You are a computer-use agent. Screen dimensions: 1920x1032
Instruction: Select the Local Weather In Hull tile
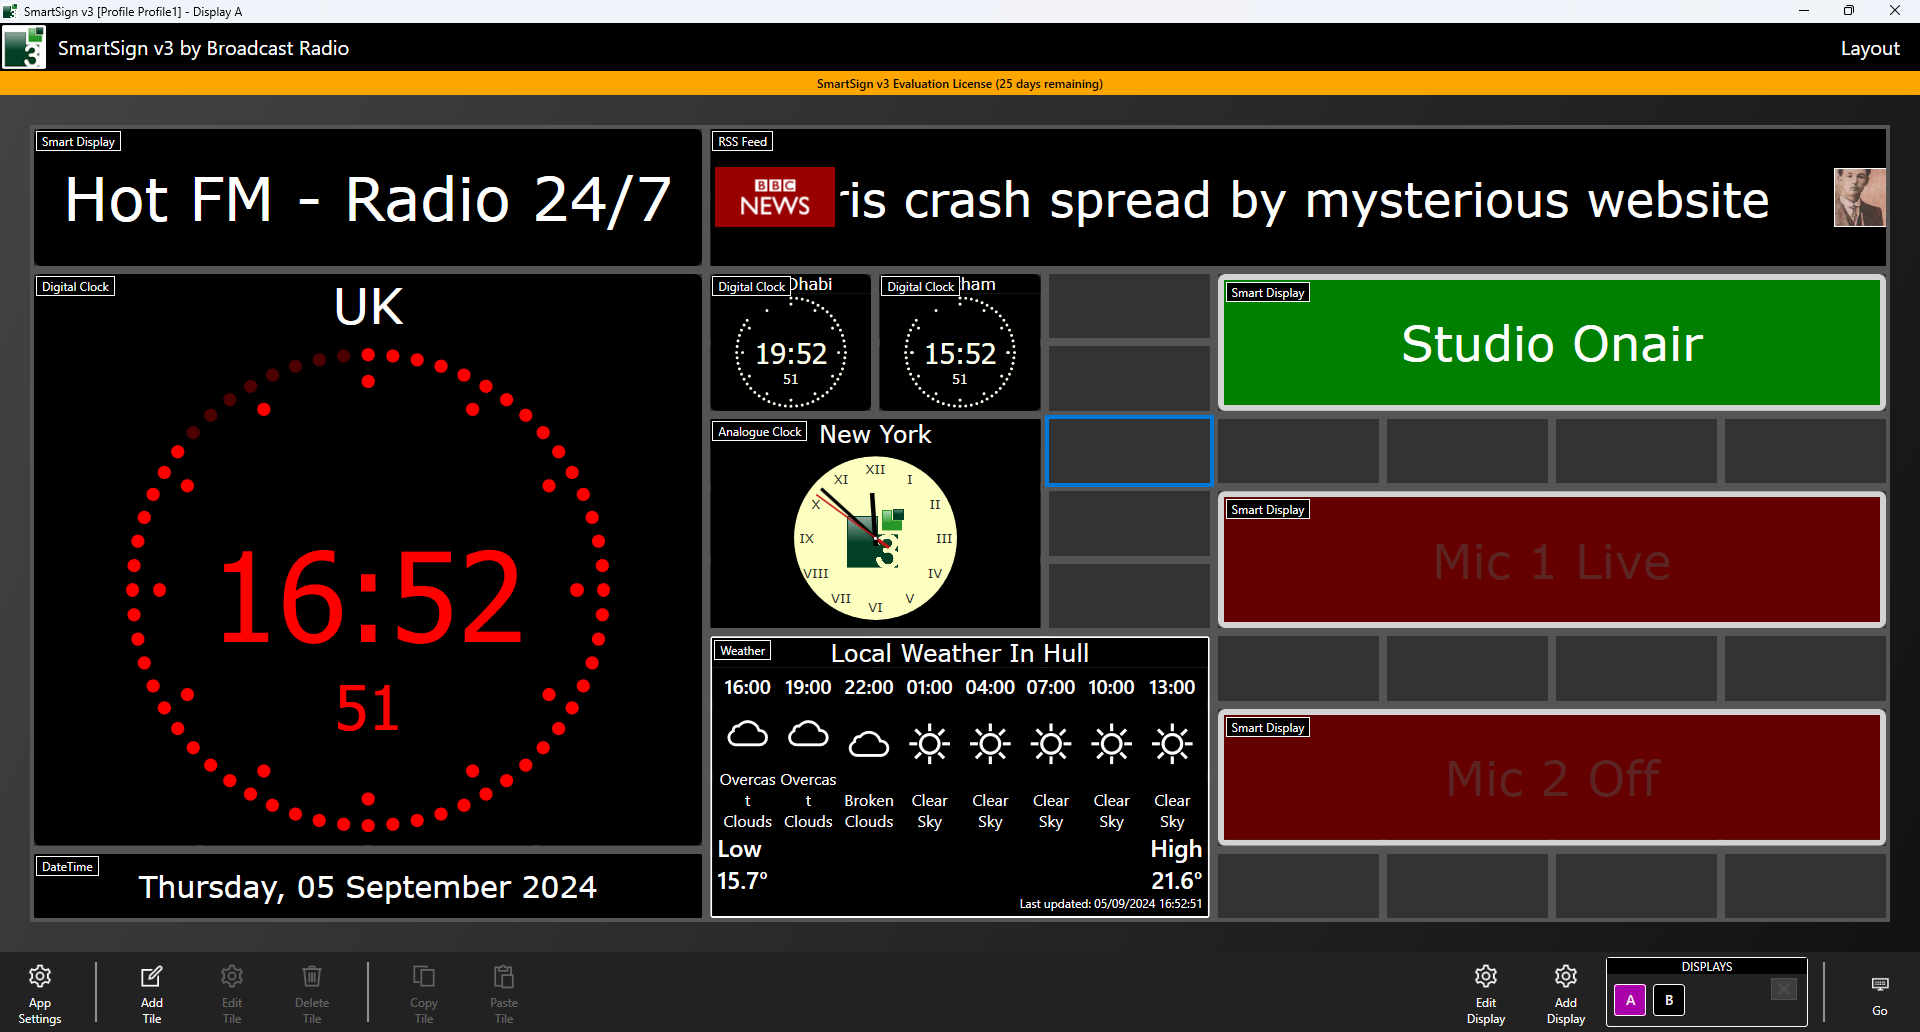pos(958,778)
